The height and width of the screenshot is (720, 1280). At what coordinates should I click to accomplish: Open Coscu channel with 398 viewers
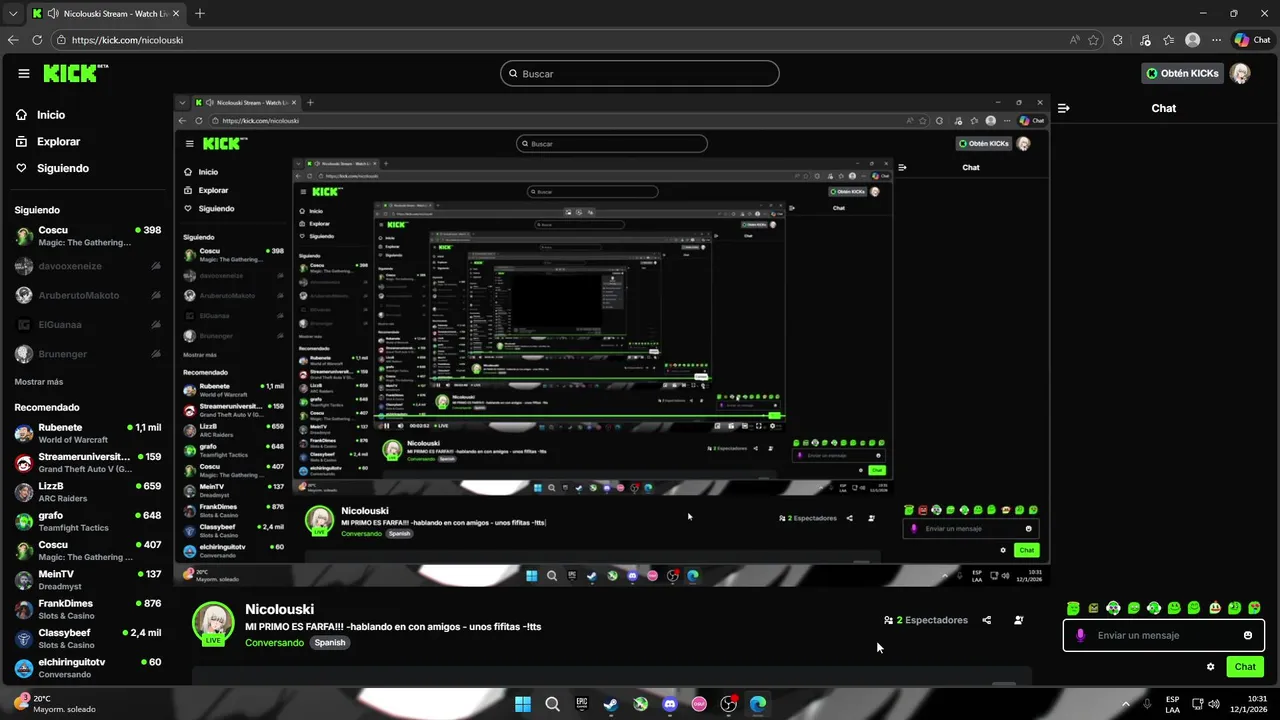pyautogui.click(x=88, y=236)
